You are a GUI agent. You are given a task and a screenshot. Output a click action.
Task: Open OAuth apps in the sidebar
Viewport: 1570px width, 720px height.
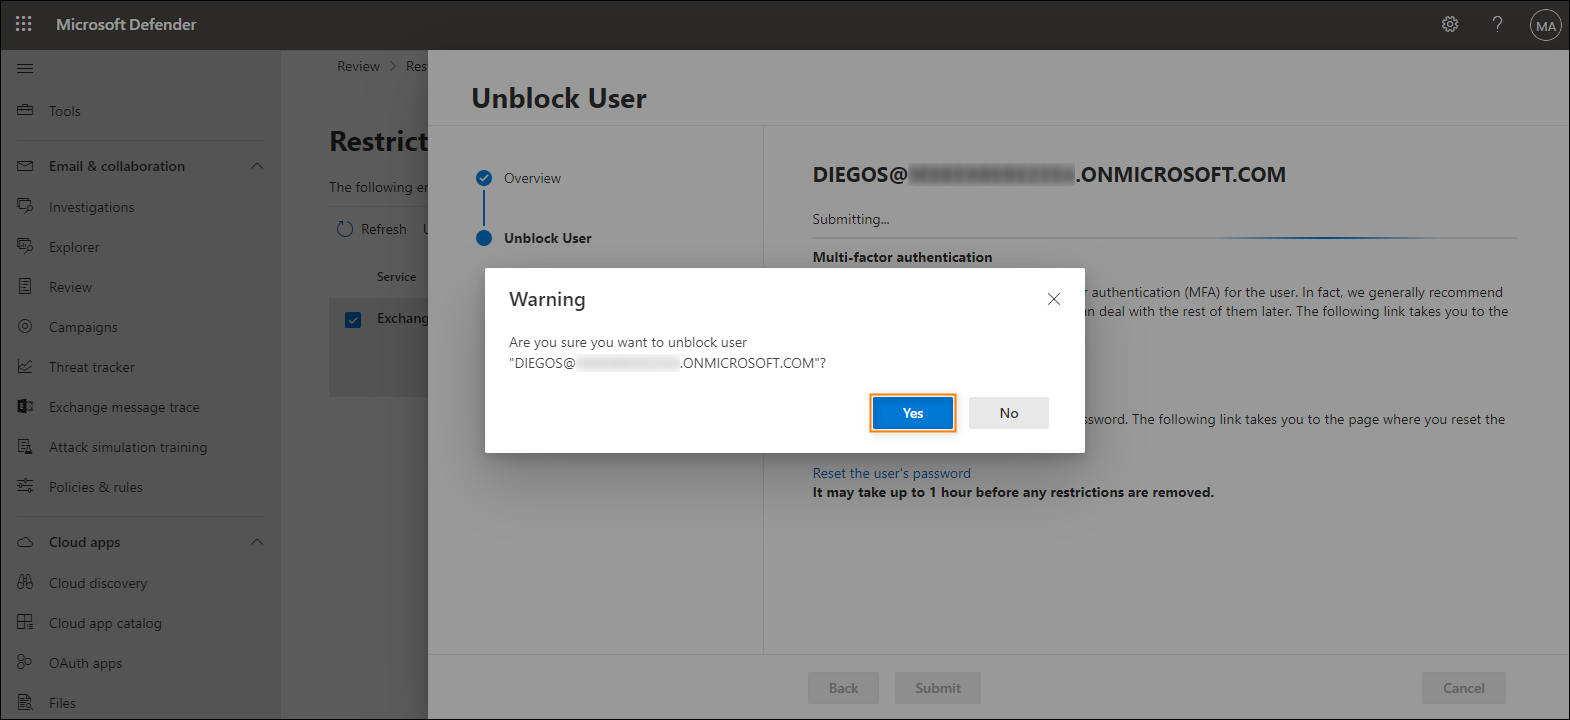click(x=85, y=663)
